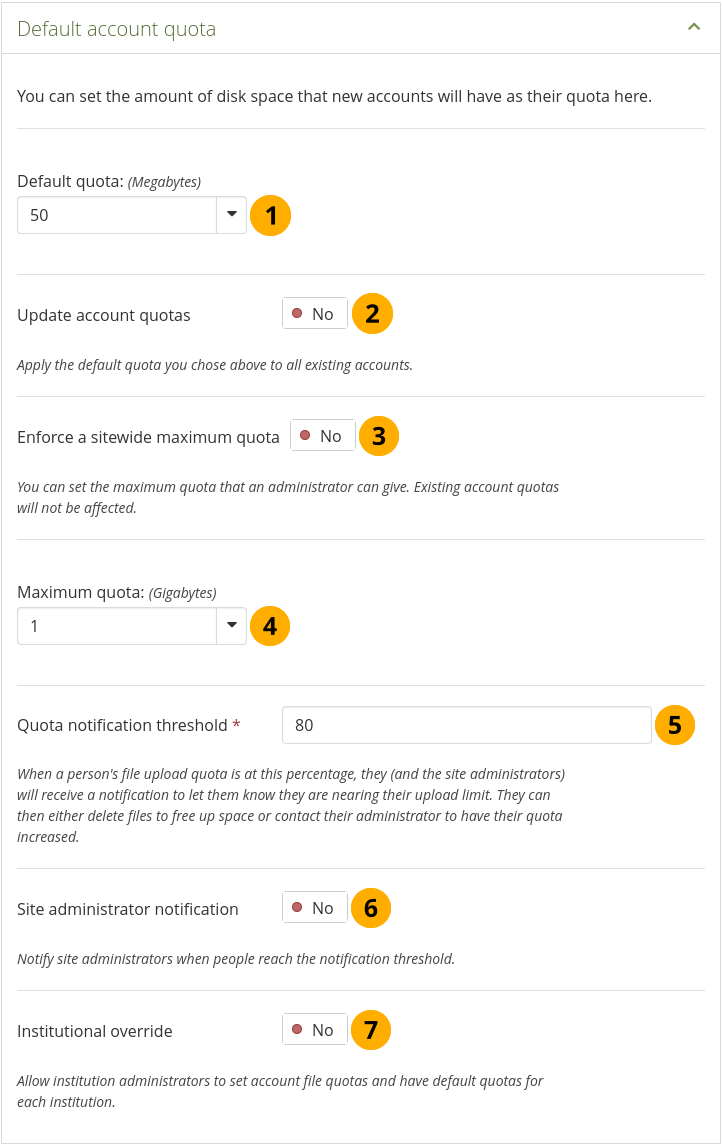Switch on Institutional override
Screen dimensions: 722x1145
(x=315, y=1030)
